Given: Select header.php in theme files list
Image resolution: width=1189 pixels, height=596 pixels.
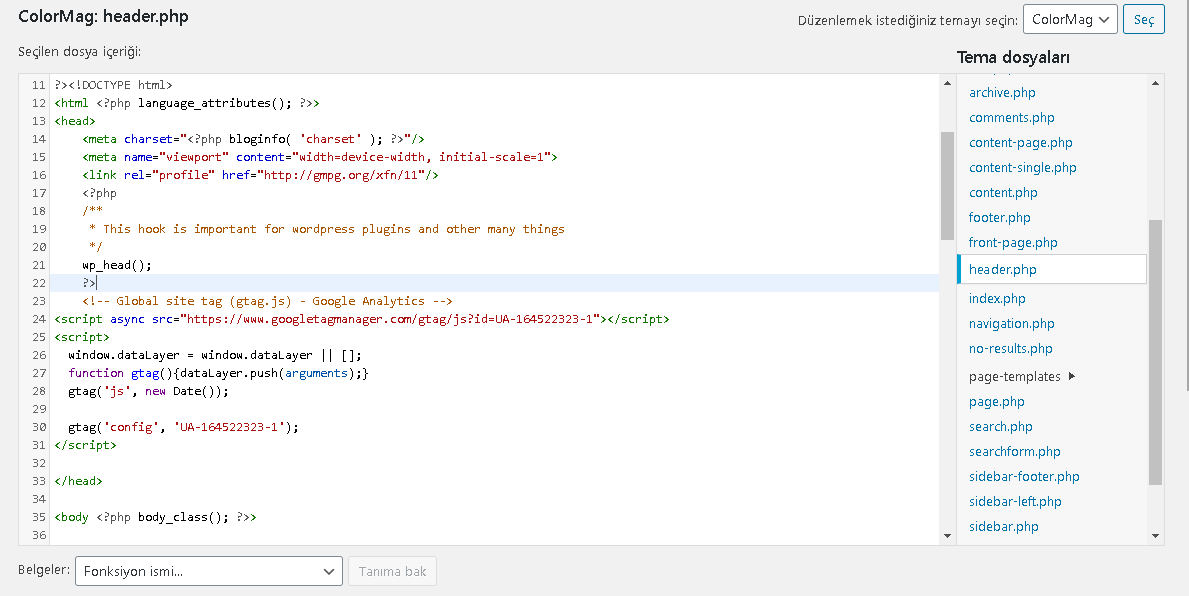Looking at the screenshot, I should 1053,269.
